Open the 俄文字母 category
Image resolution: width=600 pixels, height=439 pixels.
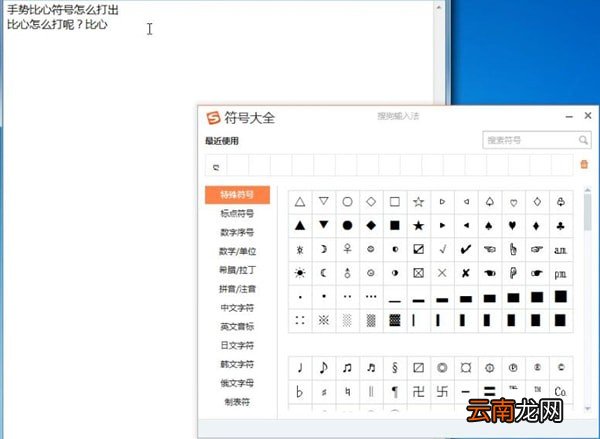pos(237,383)
